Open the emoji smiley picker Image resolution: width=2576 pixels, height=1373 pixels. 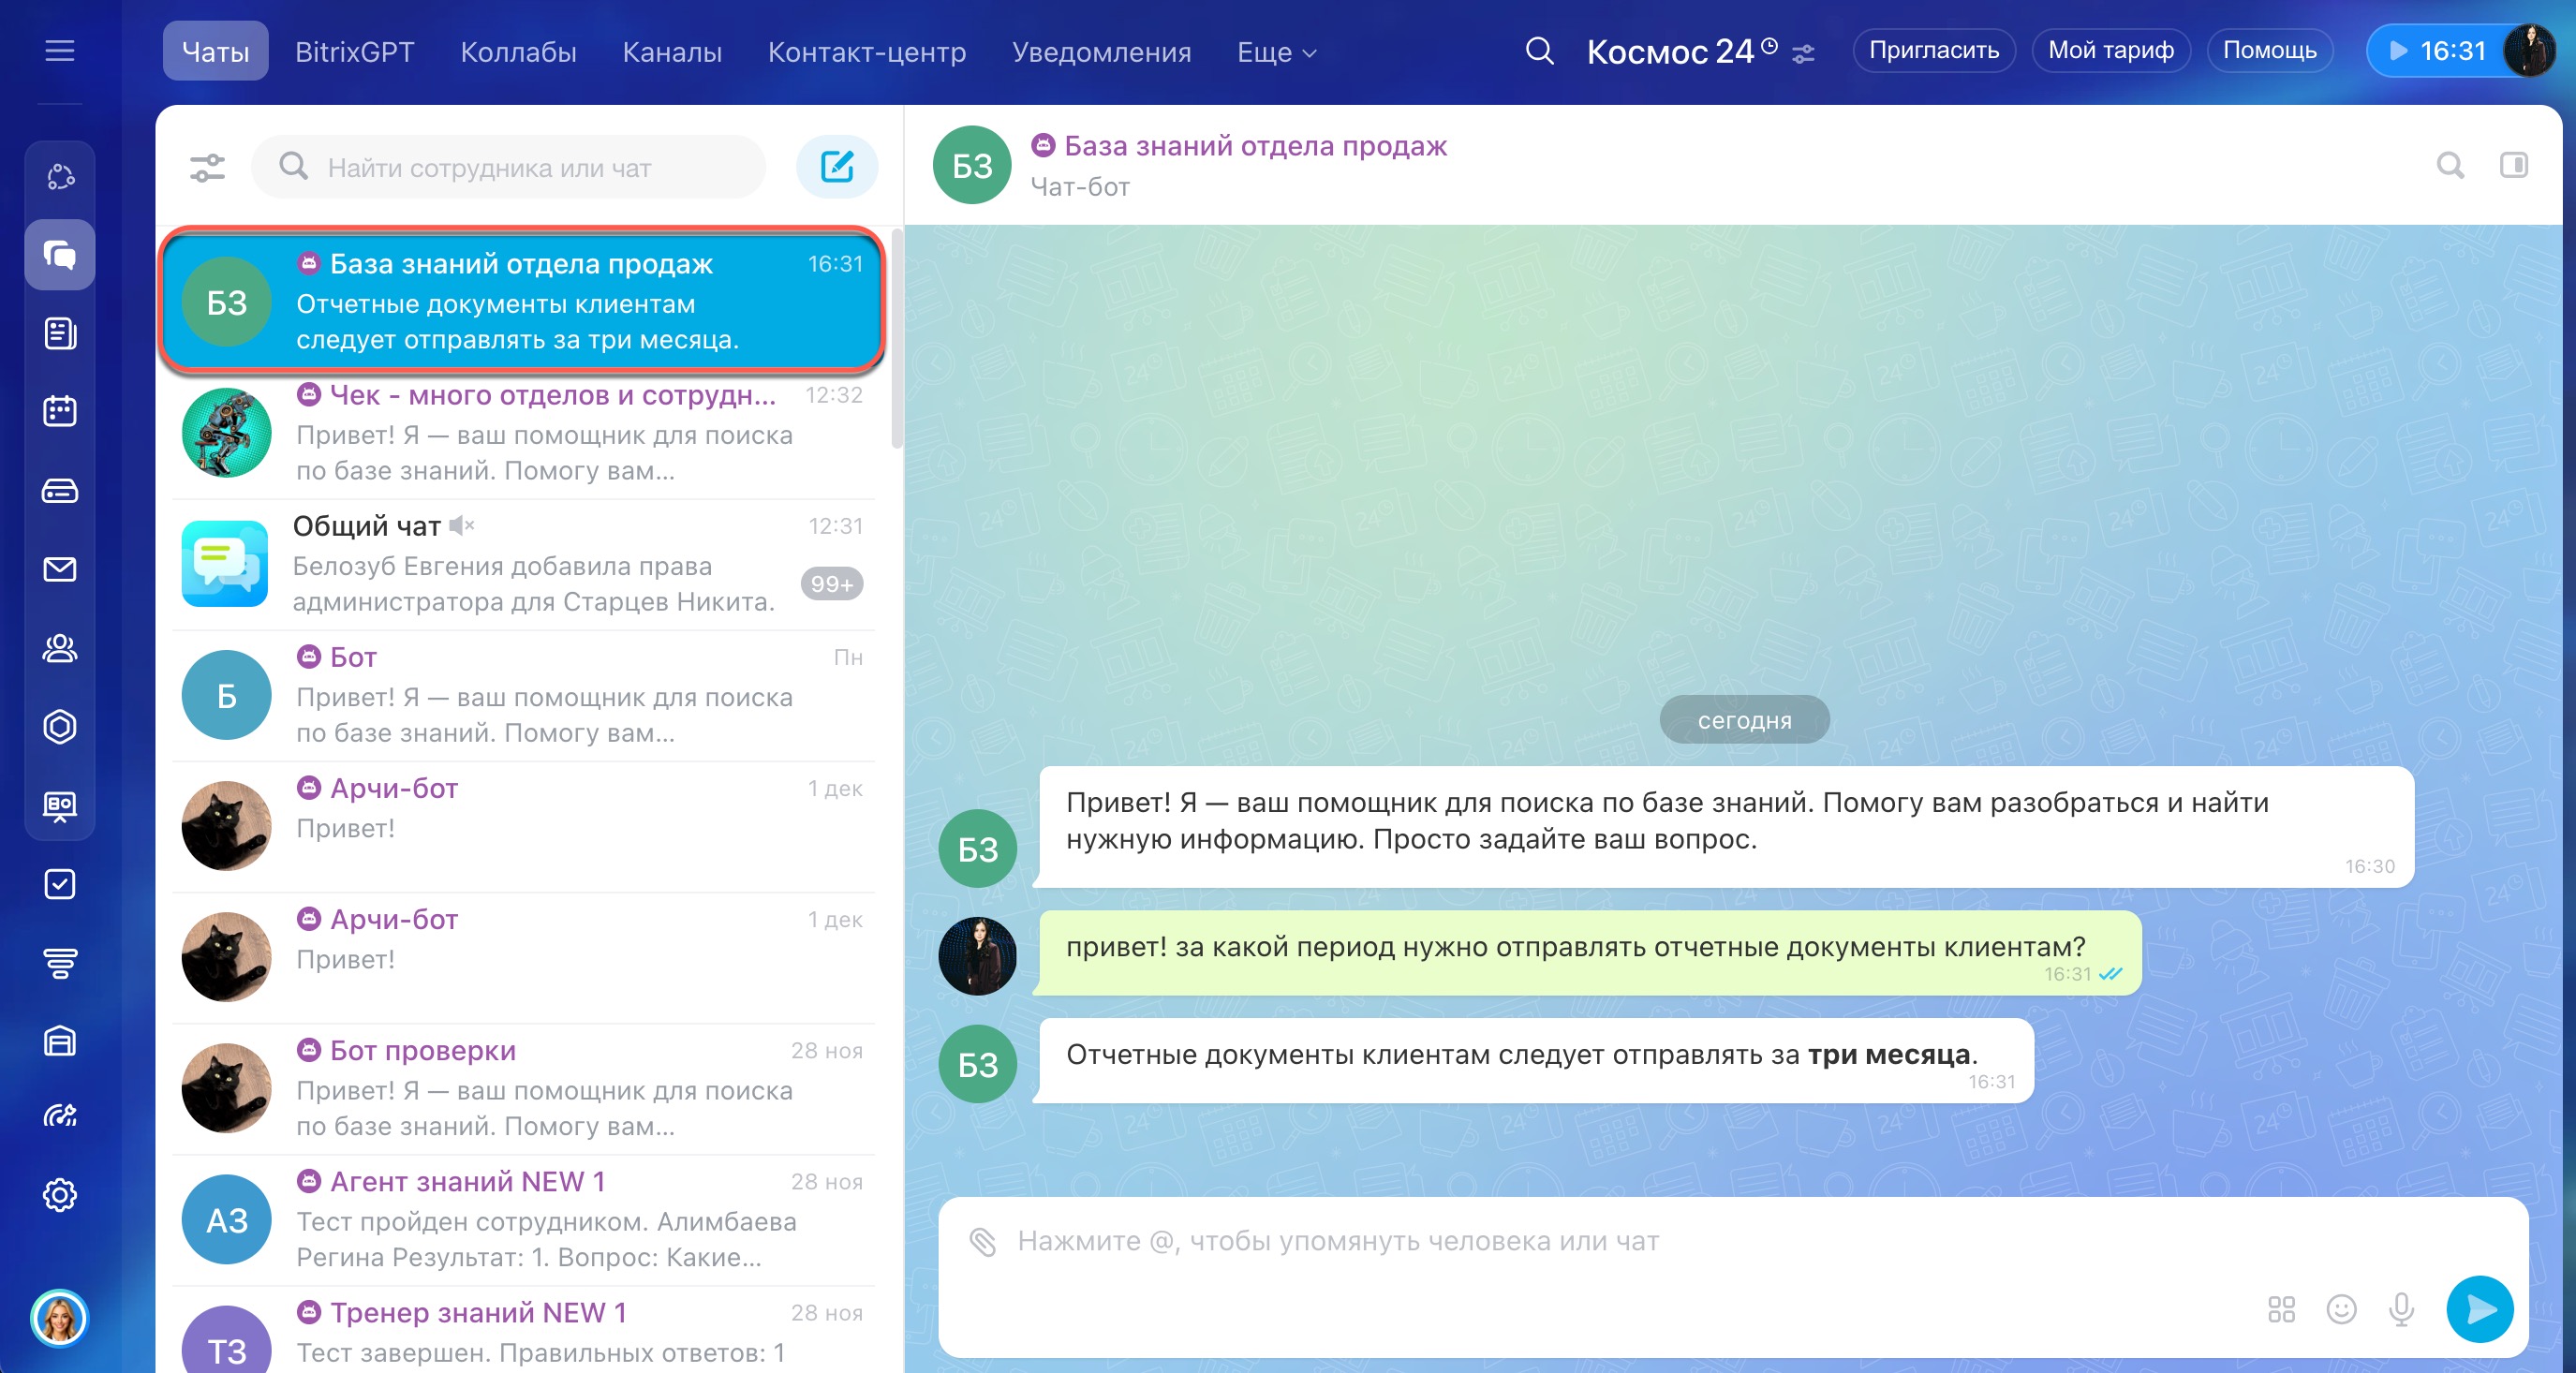[x=2341, y=1309]
